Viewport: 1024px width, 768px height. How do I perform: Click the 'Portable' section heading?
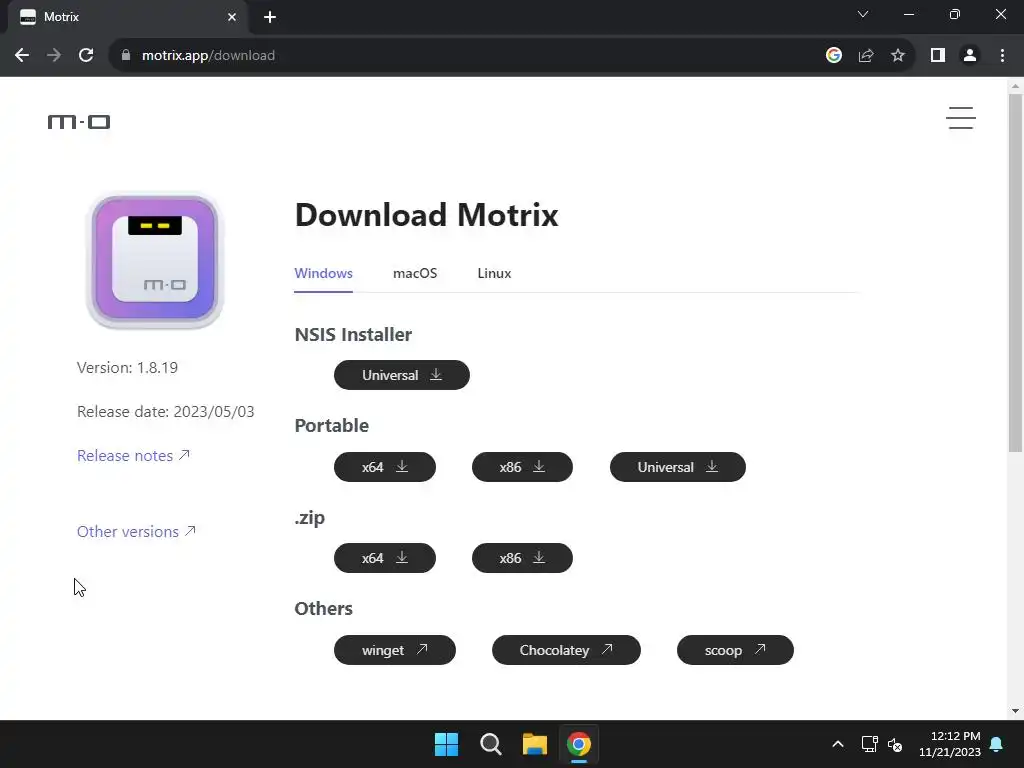click(332, 426)
